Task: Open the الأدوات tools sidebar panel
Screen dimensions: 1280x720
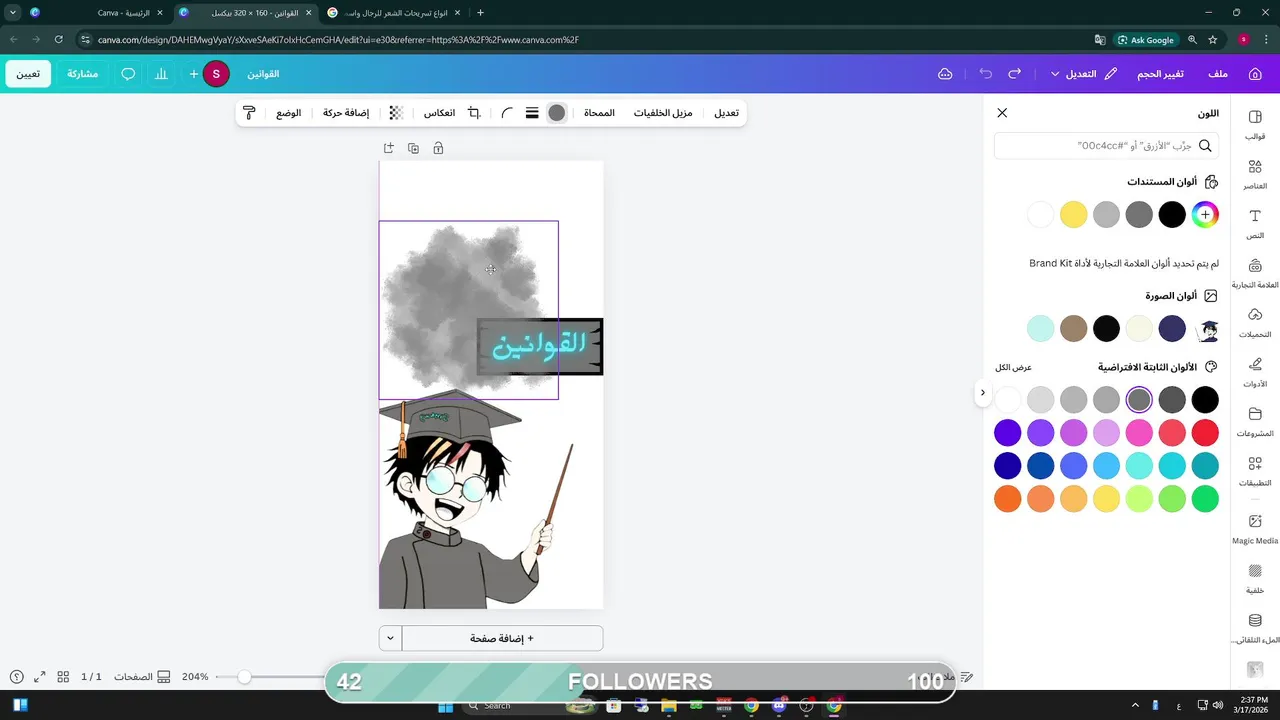Action: point(1255,372)
